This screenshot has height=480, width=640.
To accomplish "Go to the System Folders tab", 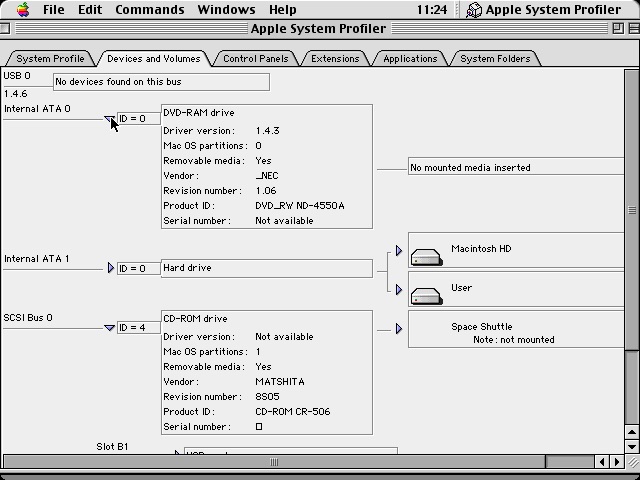I will pyautogui.click(x=495, y=59).
